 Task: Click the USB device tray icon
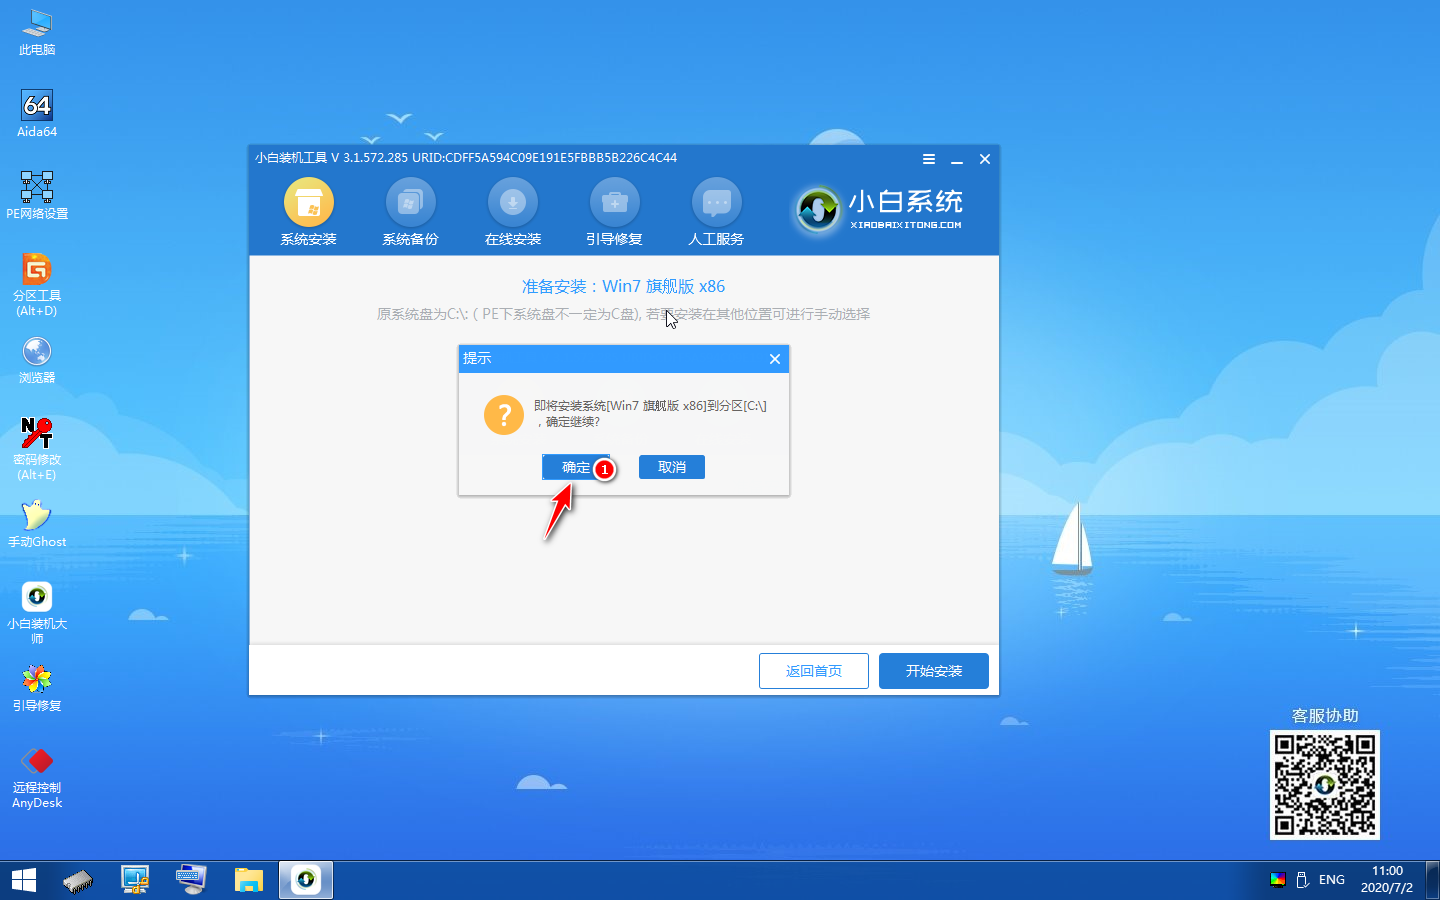(x=1303, y=880)
